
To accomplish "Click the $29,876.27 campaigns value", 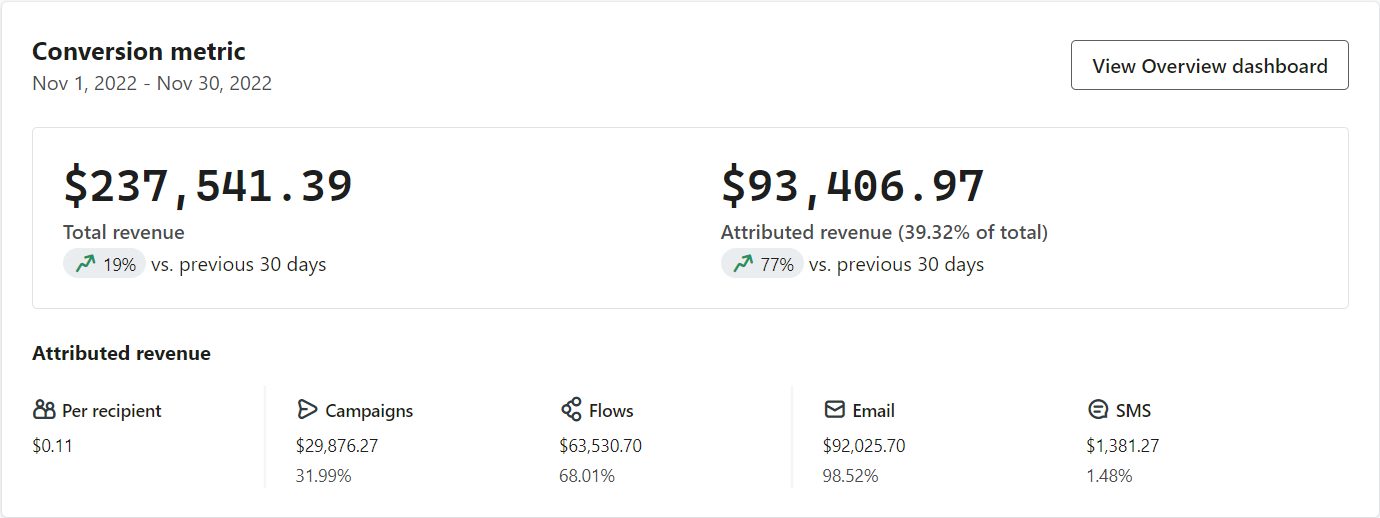I will click(337, 446).
